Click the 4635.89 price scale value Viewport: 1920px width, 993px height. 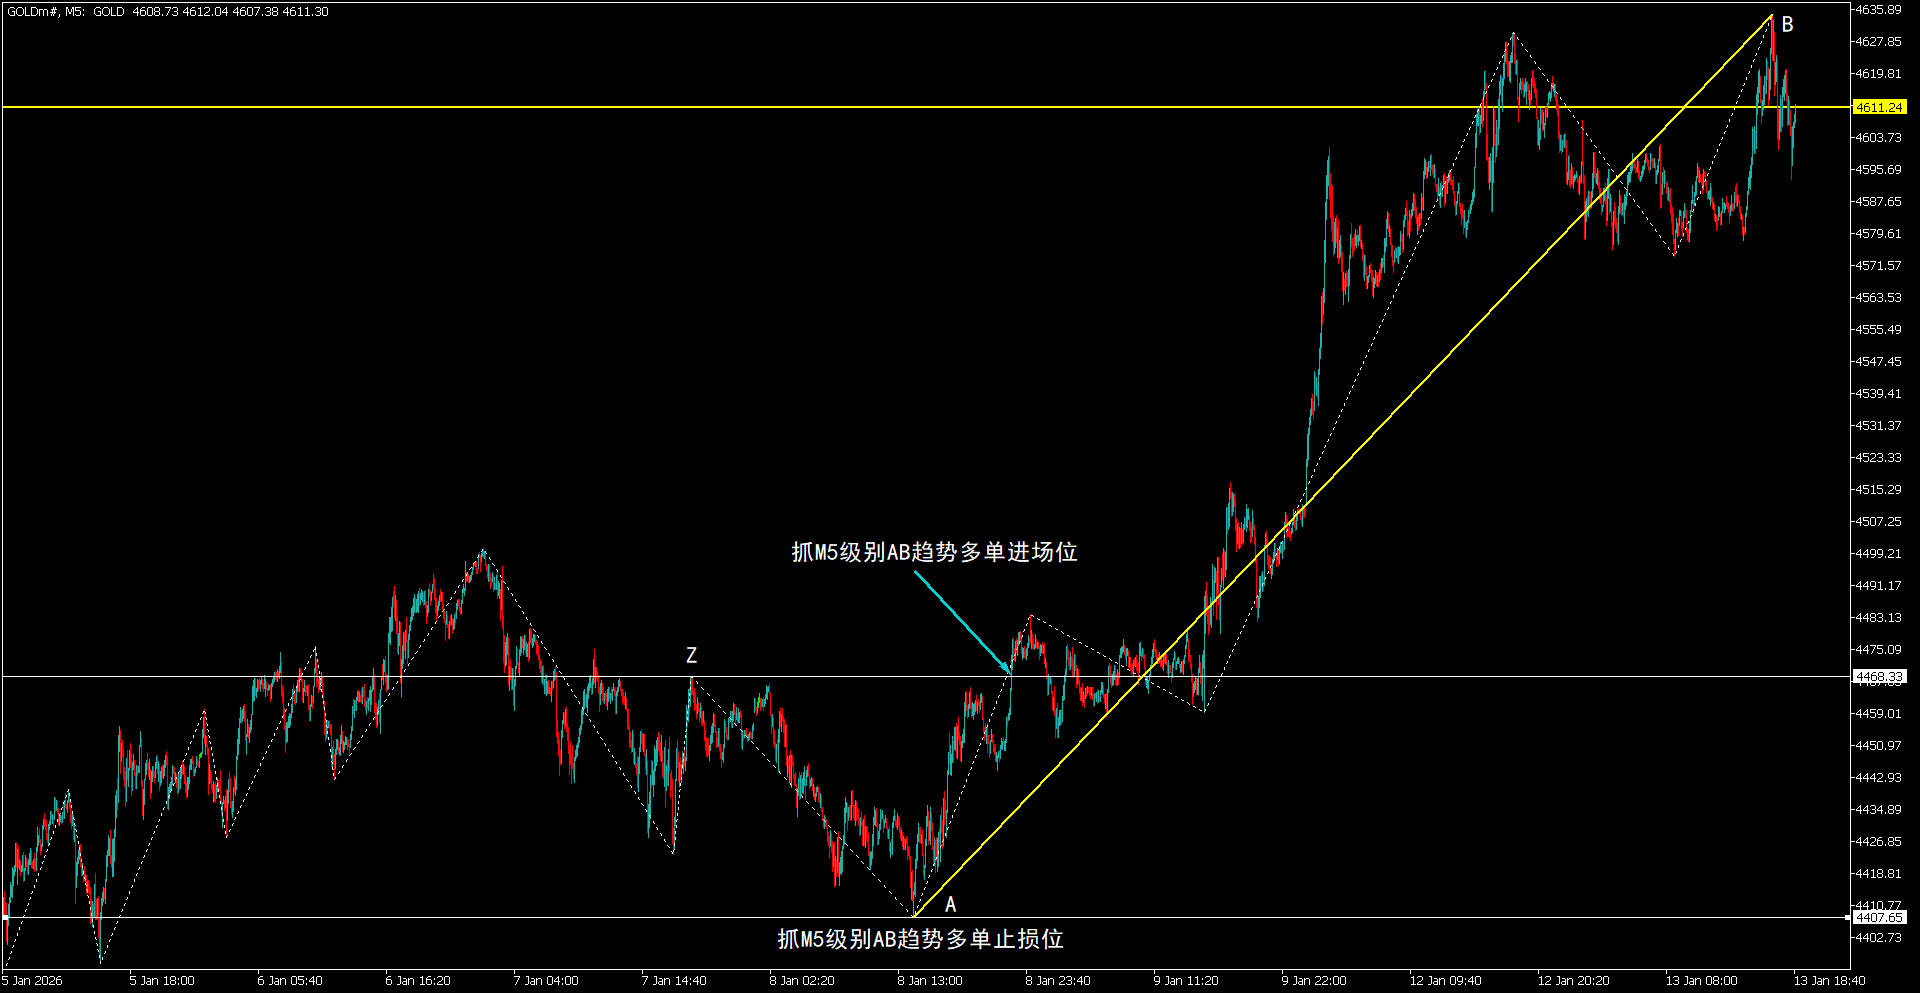point(1878,10)
